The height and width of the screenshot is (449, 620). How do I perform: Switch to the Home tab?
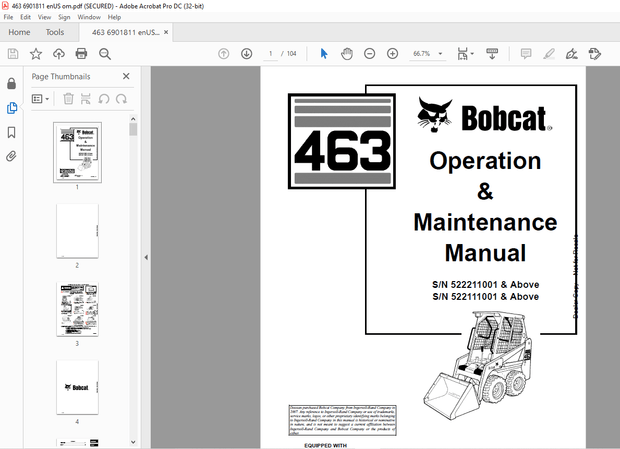(19, 32)
